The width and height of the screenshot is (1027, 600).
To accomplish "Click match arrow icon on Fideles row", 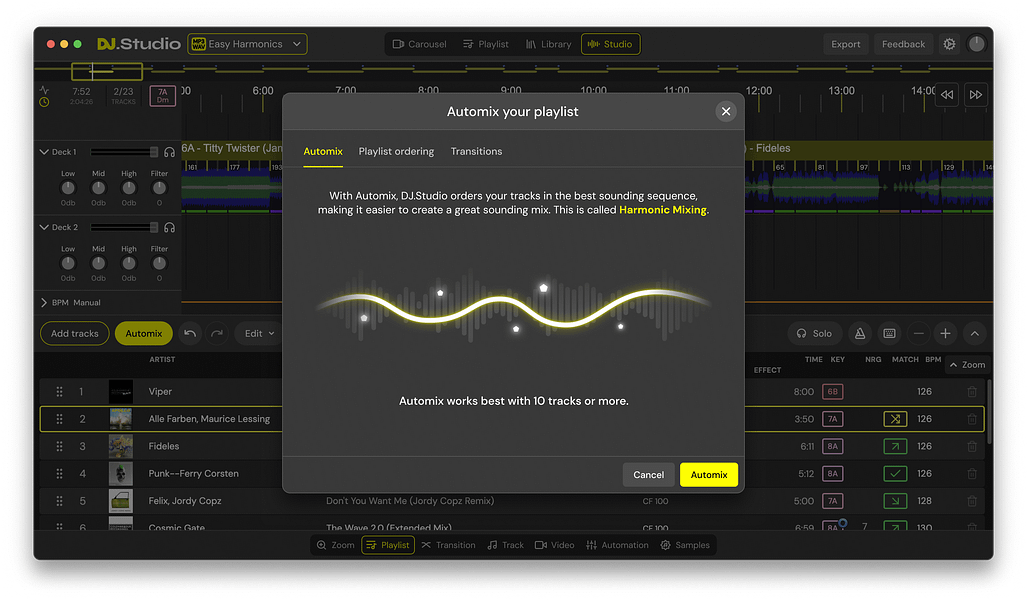I will coord(895,446).
